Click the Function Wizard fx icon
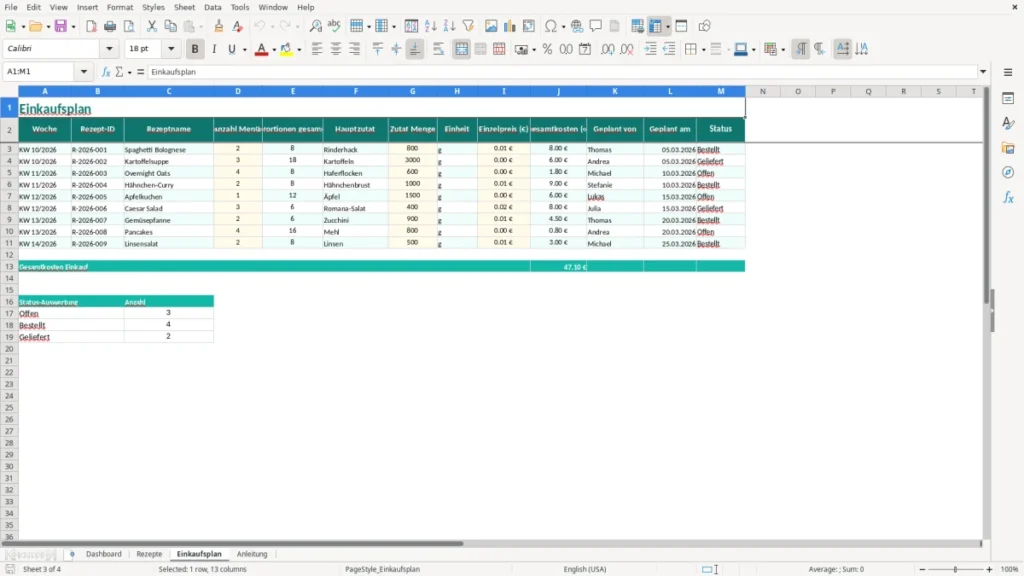Screen dimensions: 1024x576 coord(106,72)
